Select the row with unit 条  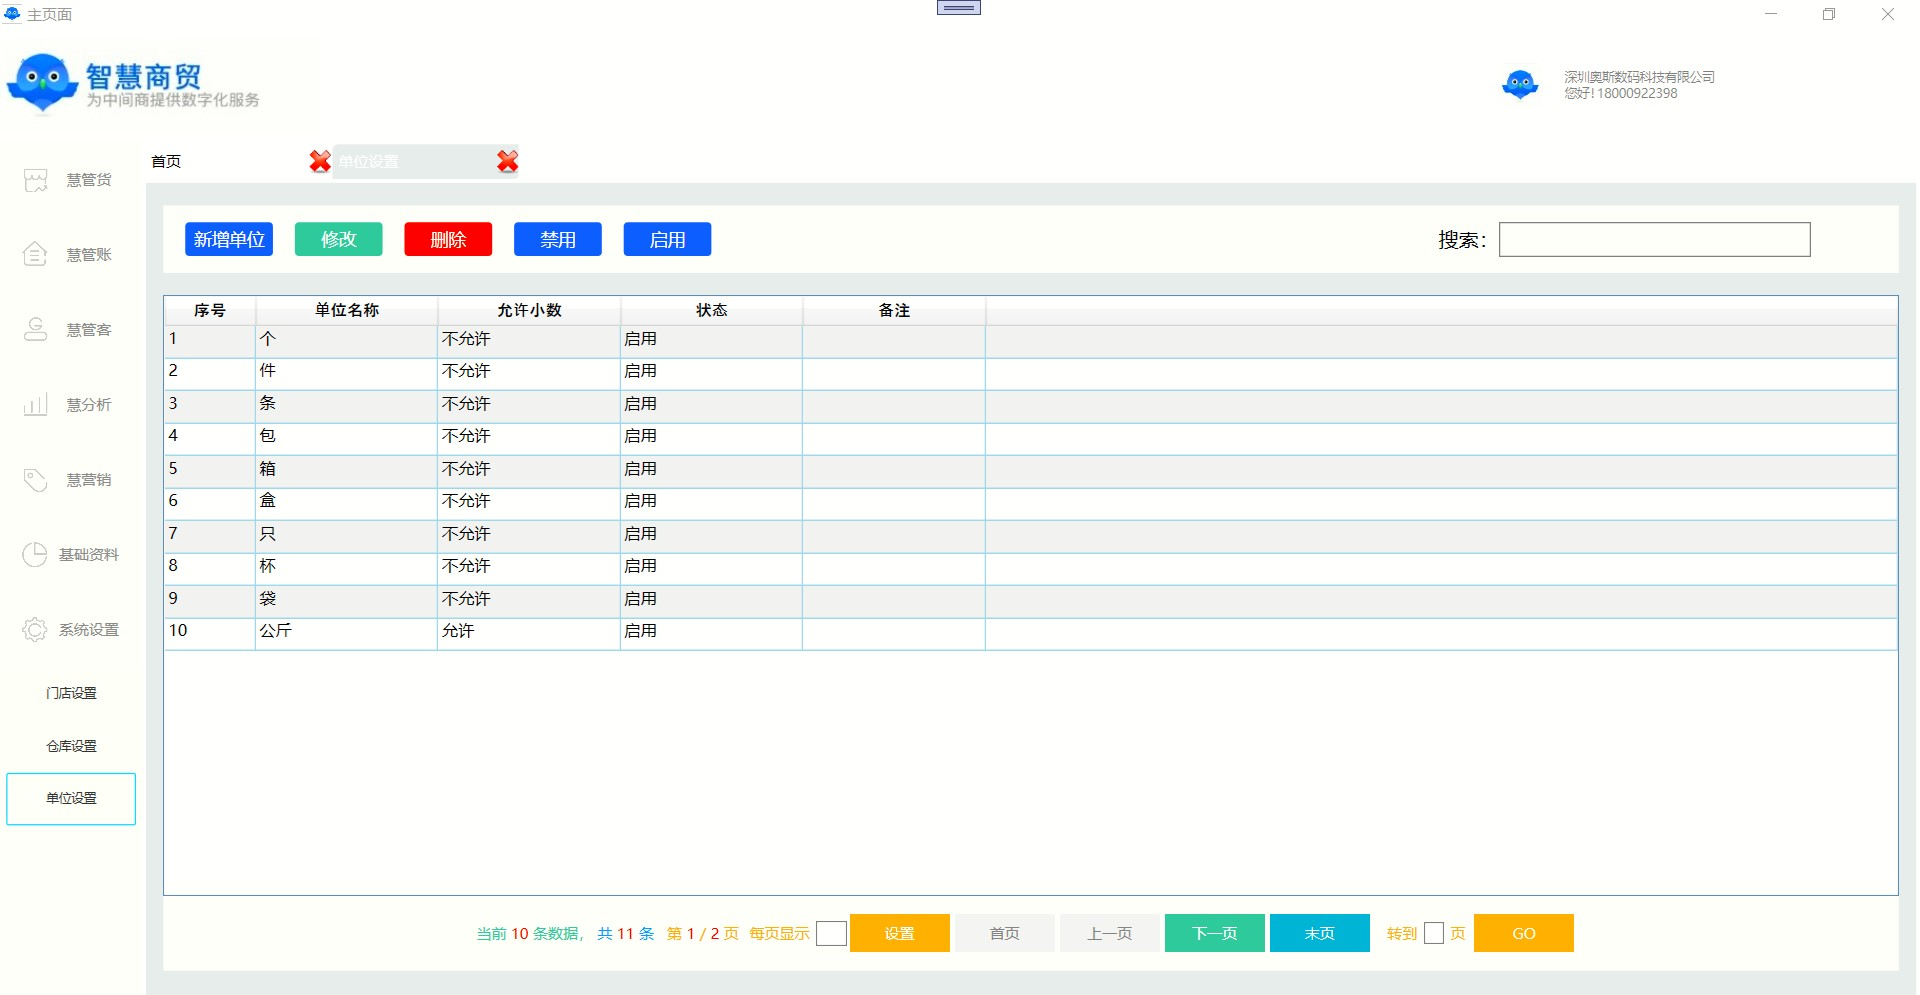tap(1030, 406)
